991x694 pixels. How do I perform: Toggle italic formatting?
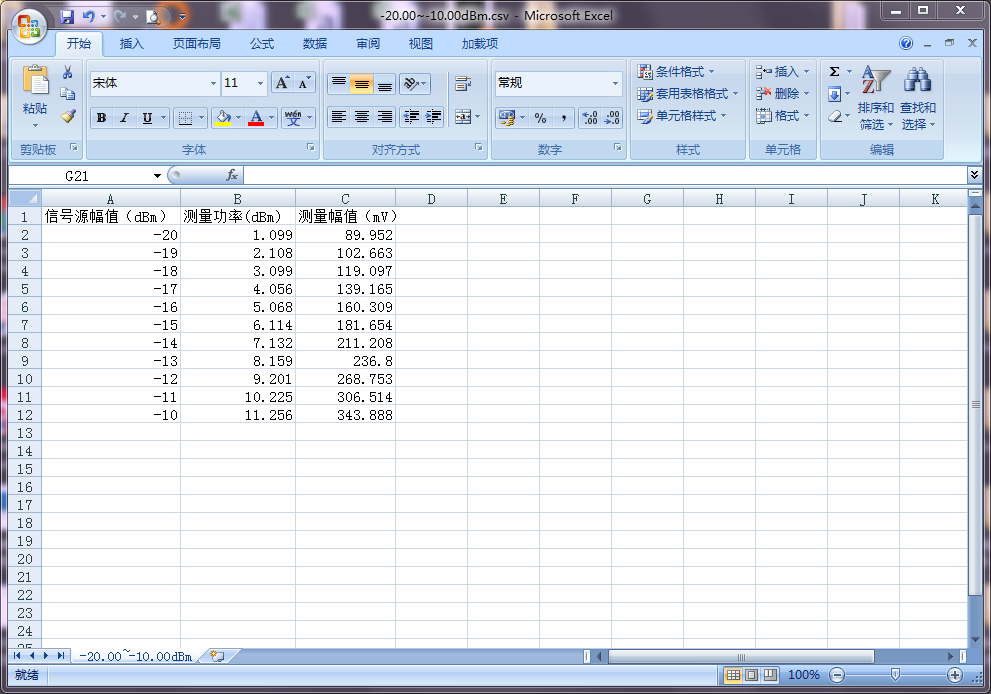coord(124,118)
